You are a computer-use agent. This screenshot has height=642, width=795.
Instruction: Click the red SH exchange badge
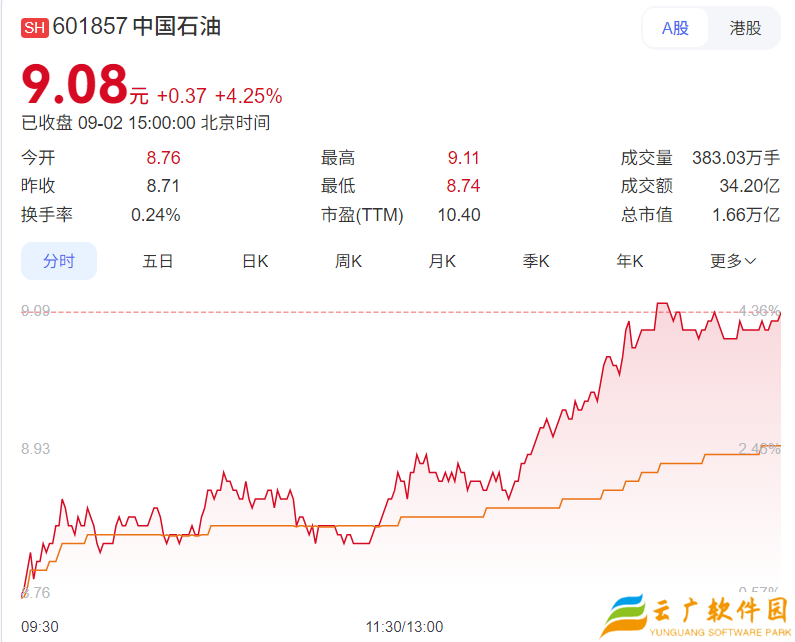(x=34, y=27)
